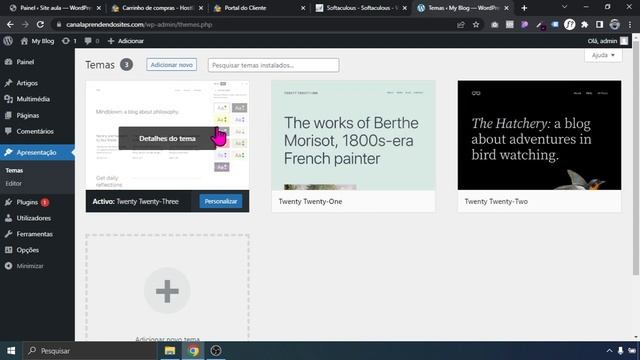Close the Temas My Blog tab
Screen dimensions: 640x360
click(507, 8)
